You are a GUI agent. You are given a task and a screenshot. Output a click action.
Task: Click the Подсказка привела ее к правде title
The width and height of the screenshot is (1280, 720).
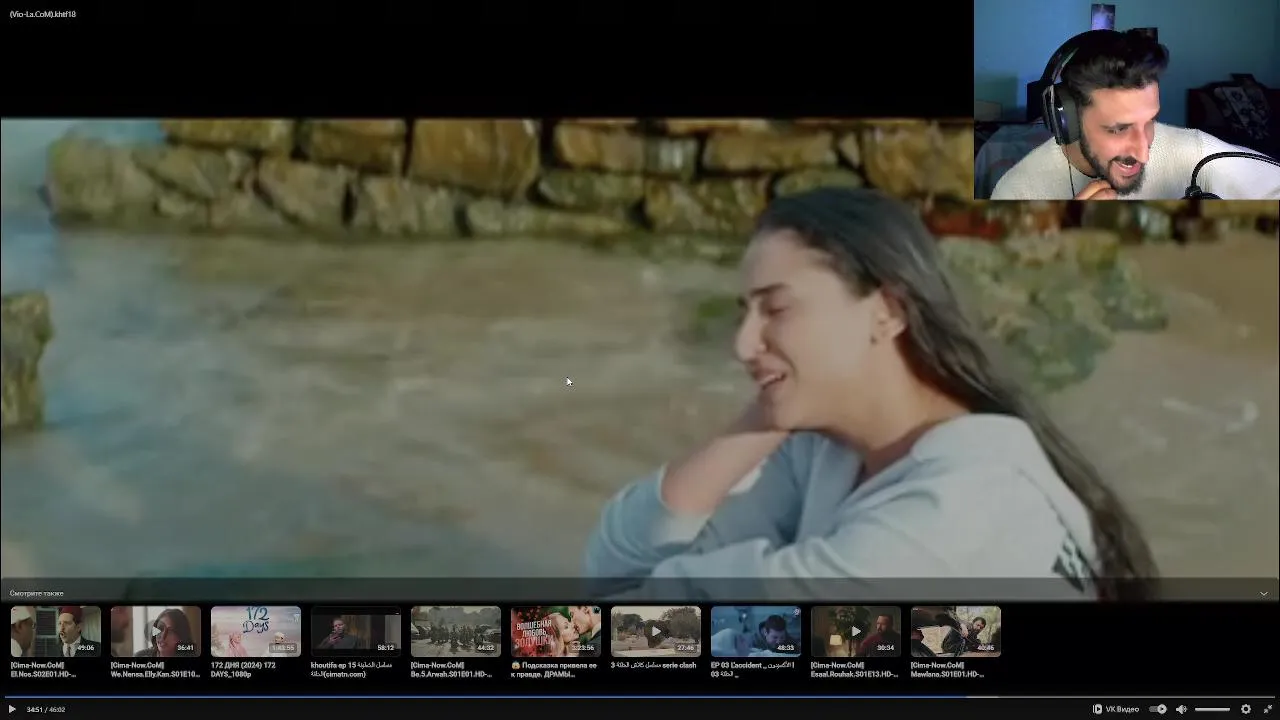[x=554, y=669]
